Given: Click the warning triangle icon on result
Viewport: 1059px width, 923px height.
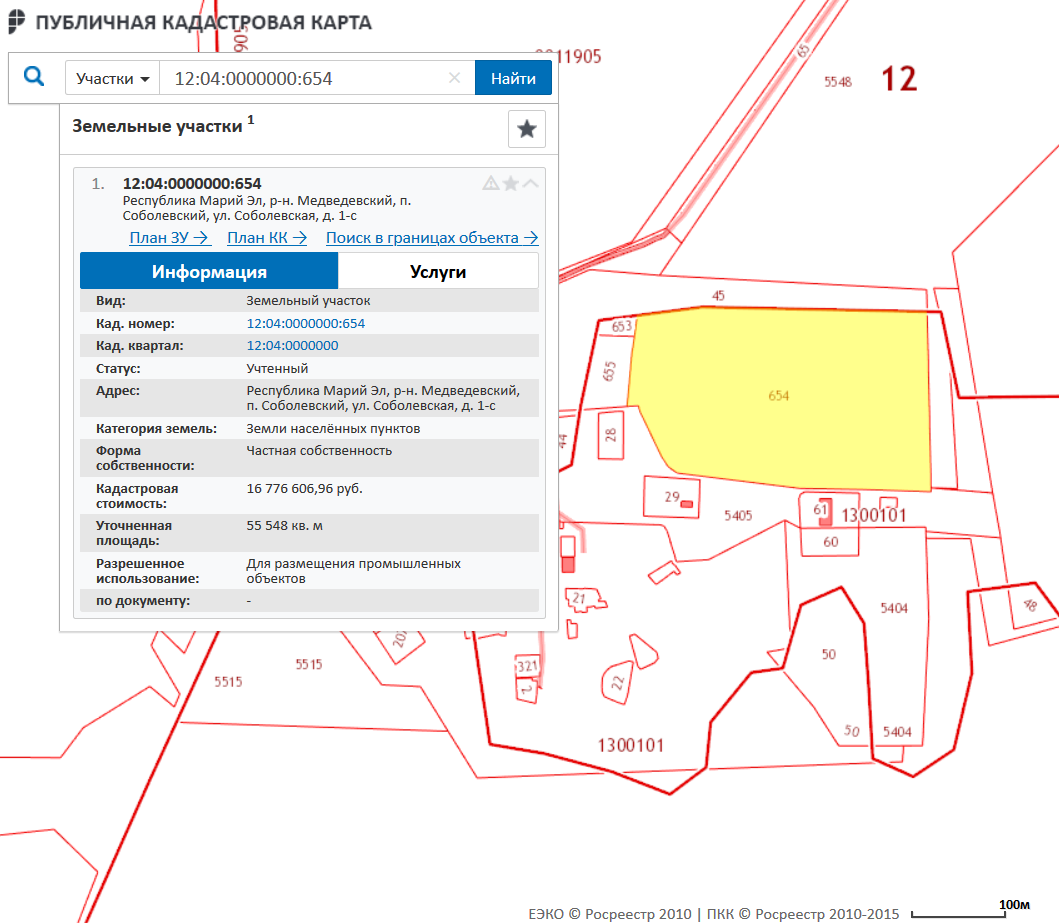Looking at the screenshot, I should coord(491,183).
